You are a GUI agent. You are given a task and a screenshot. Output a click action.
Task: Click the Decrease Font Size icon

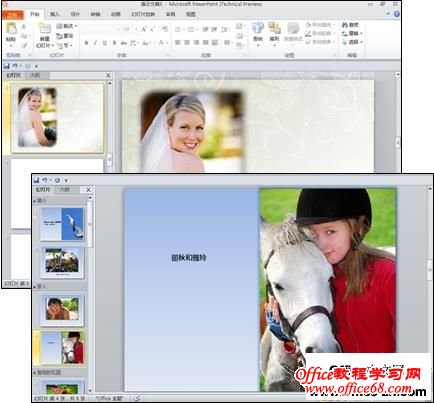(x=152, y=29)
